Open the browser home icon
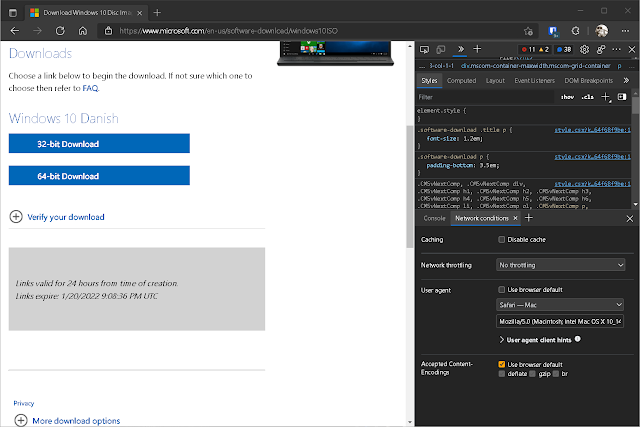The width and height of the screenshot is (640, 427). [x=83, y=31]
